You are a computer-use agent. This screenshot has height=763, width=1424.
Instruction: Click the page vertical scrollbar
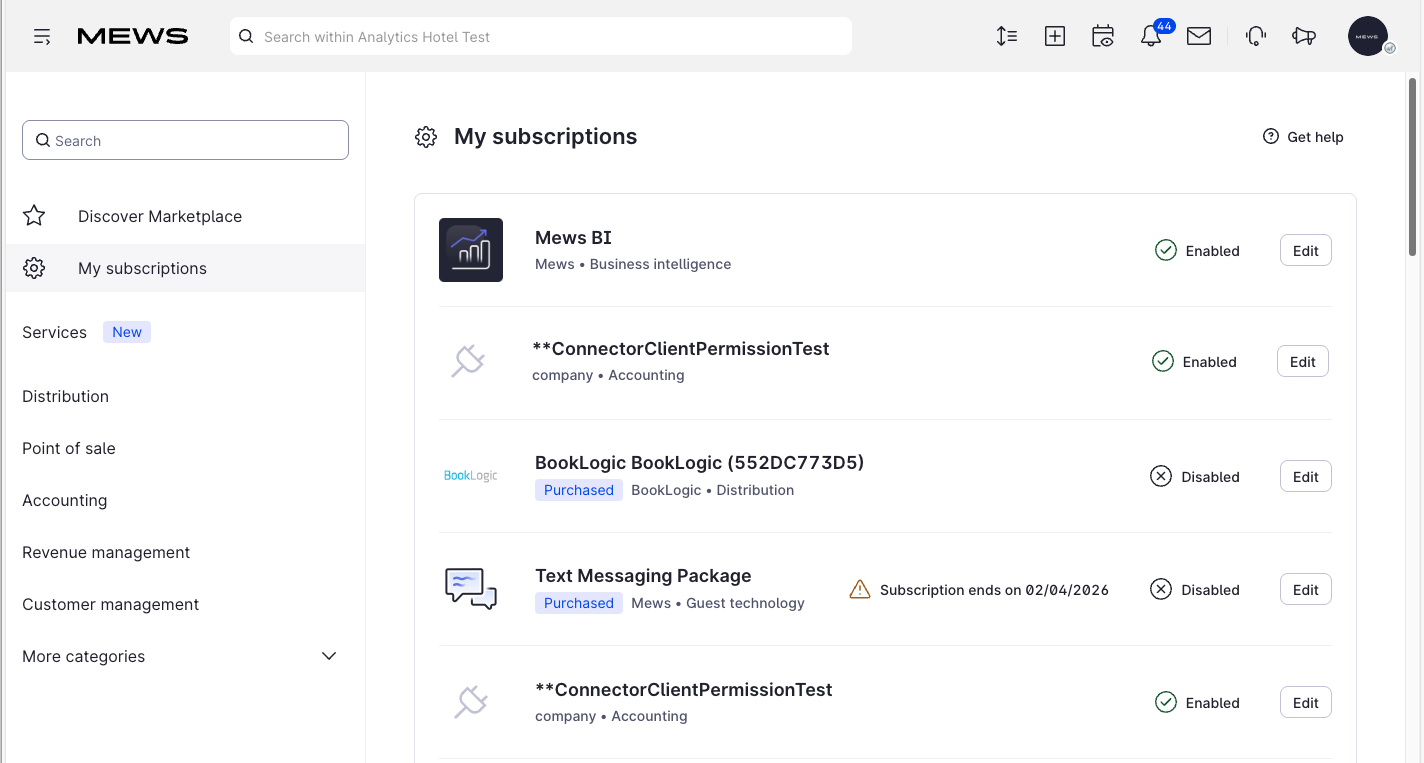[1412, 167]
